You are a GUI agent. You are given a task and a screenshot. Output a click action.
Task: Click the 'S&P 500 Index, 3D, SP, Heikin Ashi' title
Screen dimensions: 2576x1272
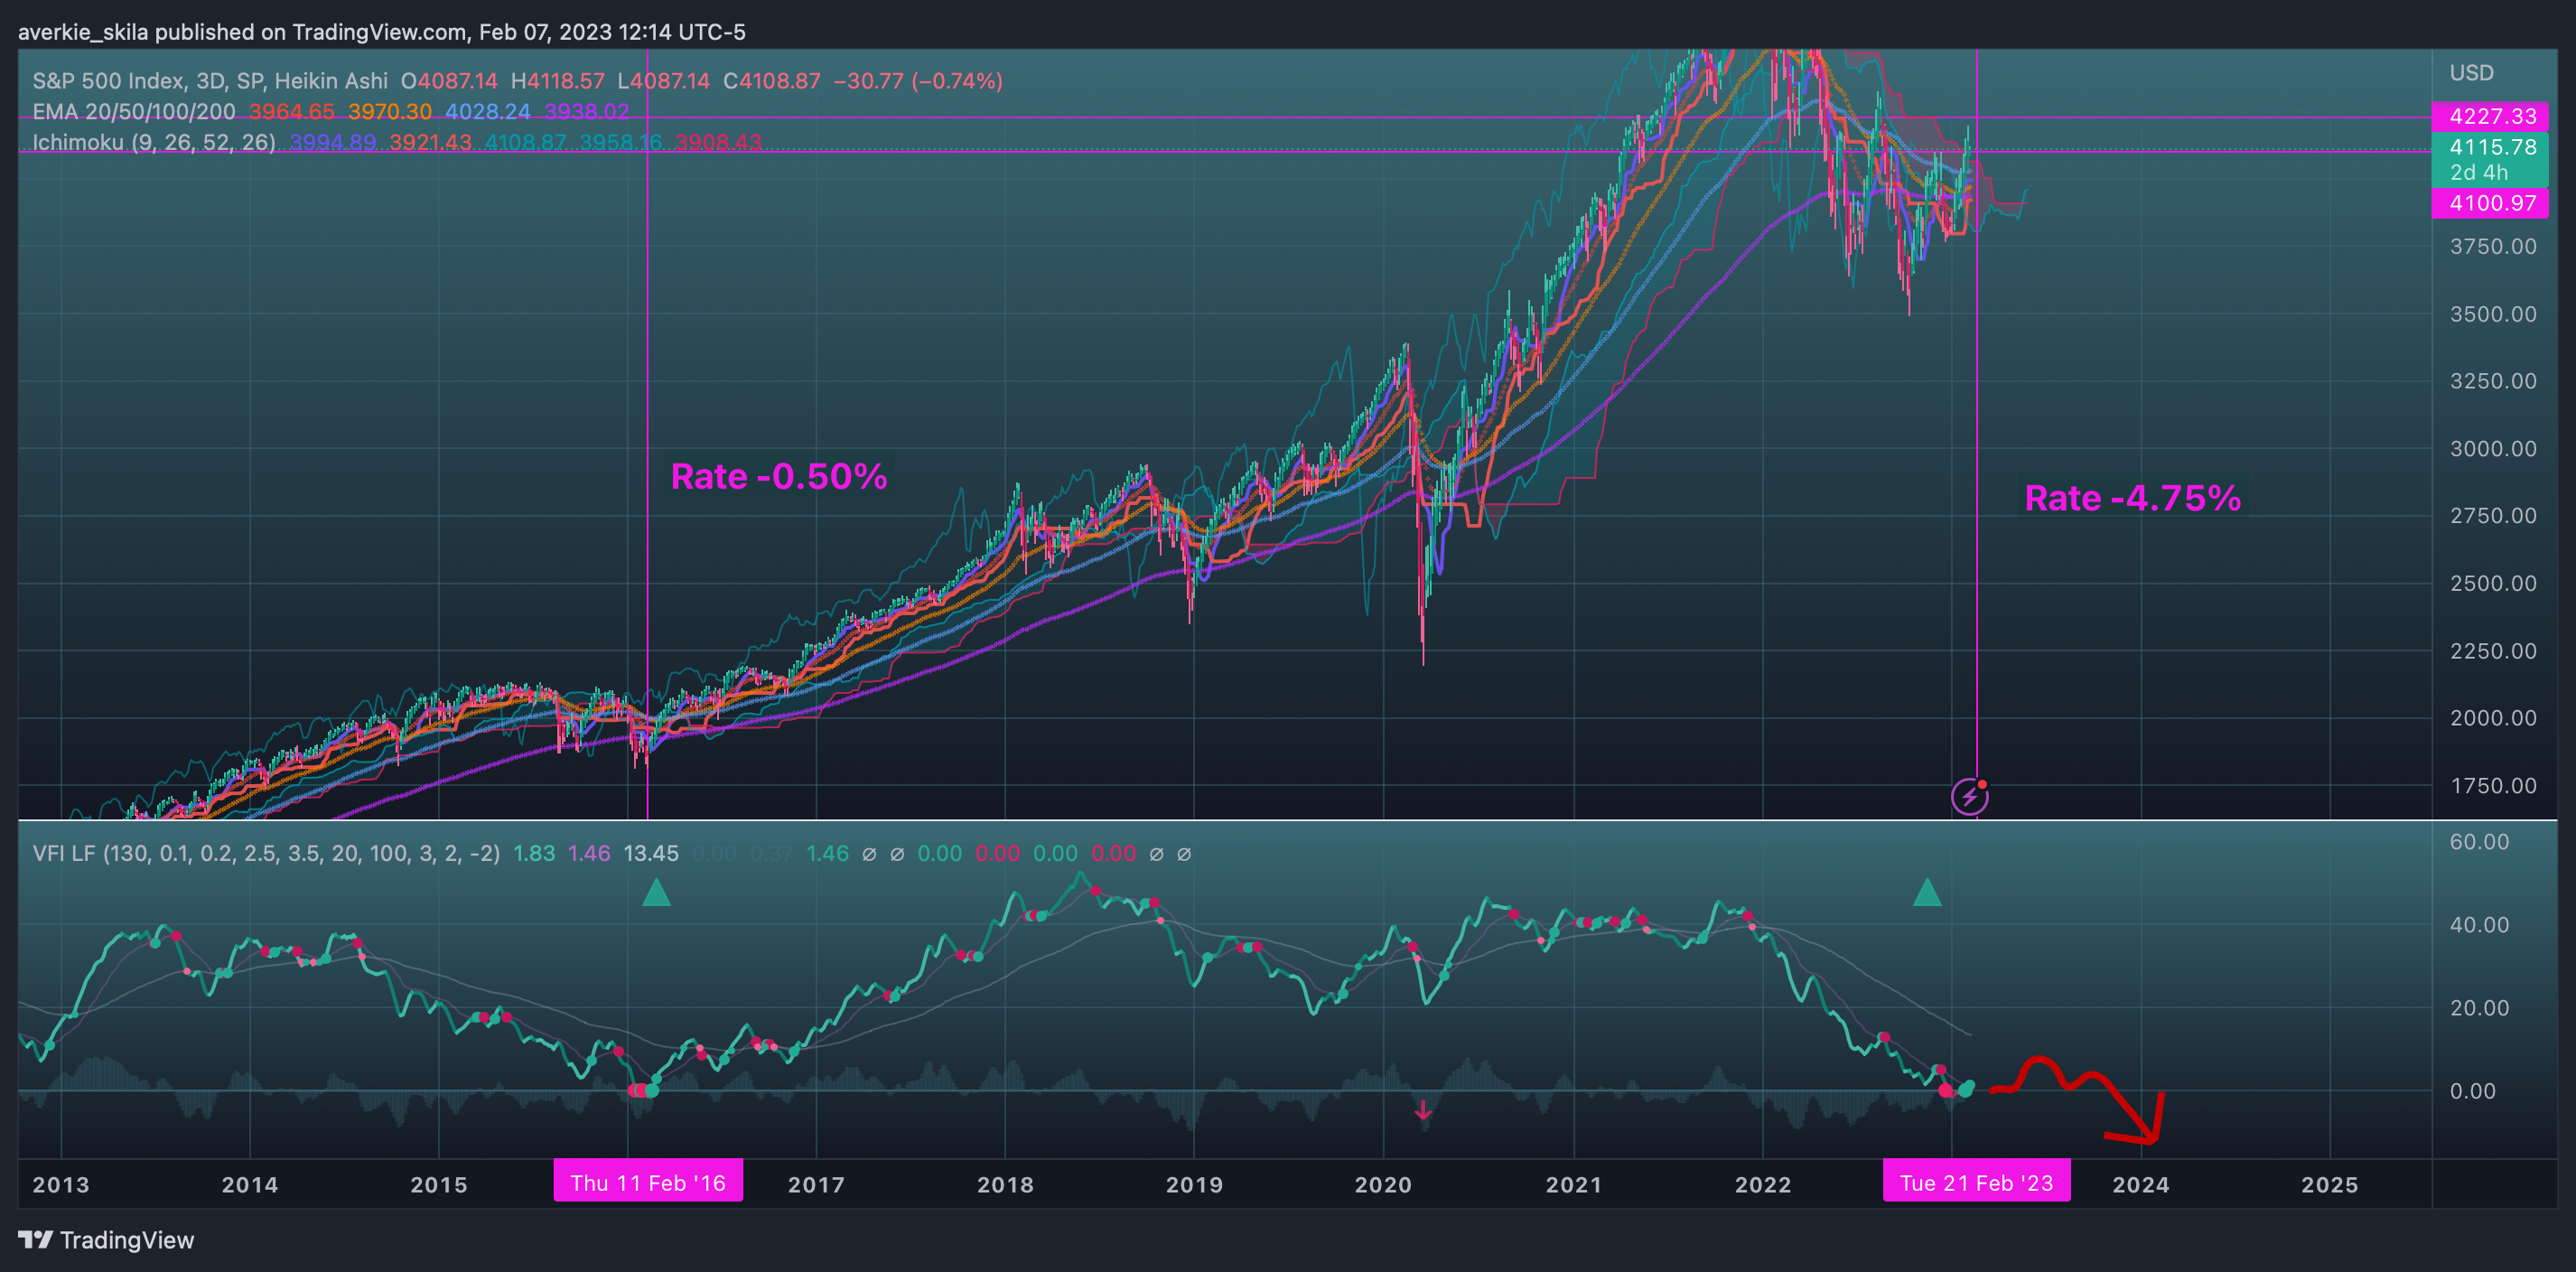210,81
